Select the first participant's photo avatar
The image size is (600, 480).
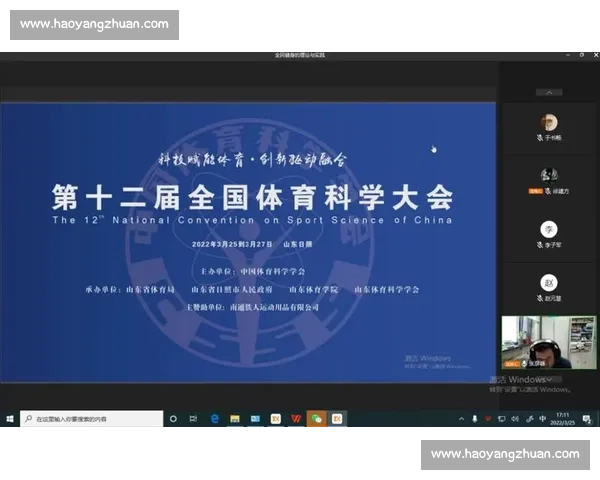click(549, 122)
